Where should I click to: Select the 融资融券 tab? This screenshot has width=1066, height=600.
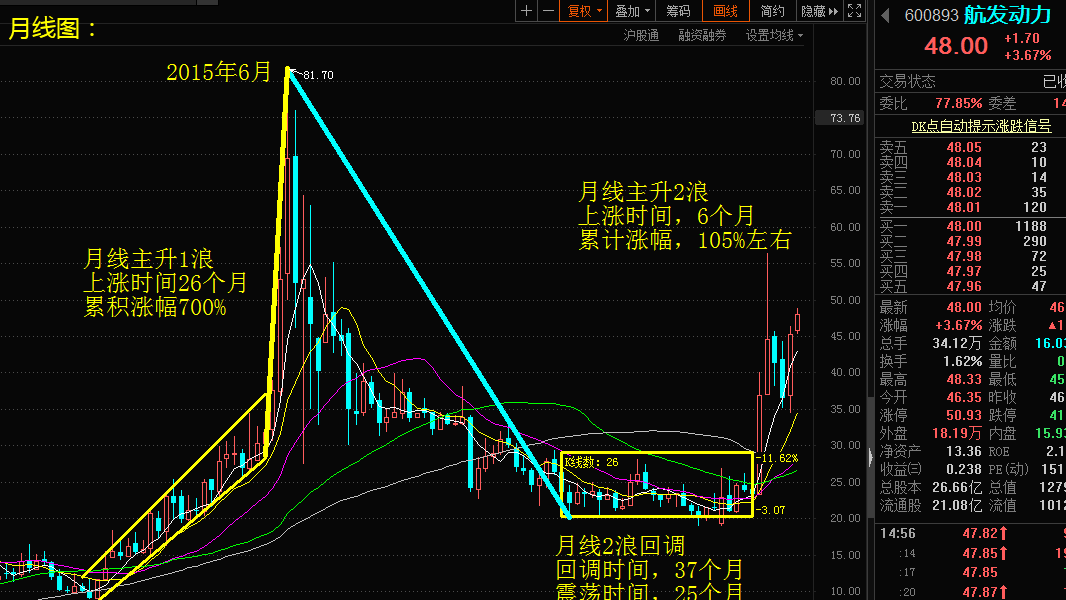coord(702,35)
